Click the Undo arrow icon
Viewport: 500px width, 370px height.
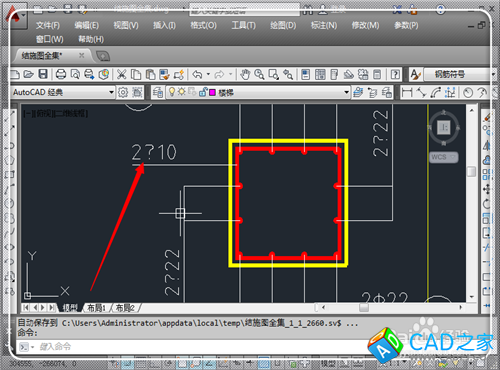click(197, 74)
